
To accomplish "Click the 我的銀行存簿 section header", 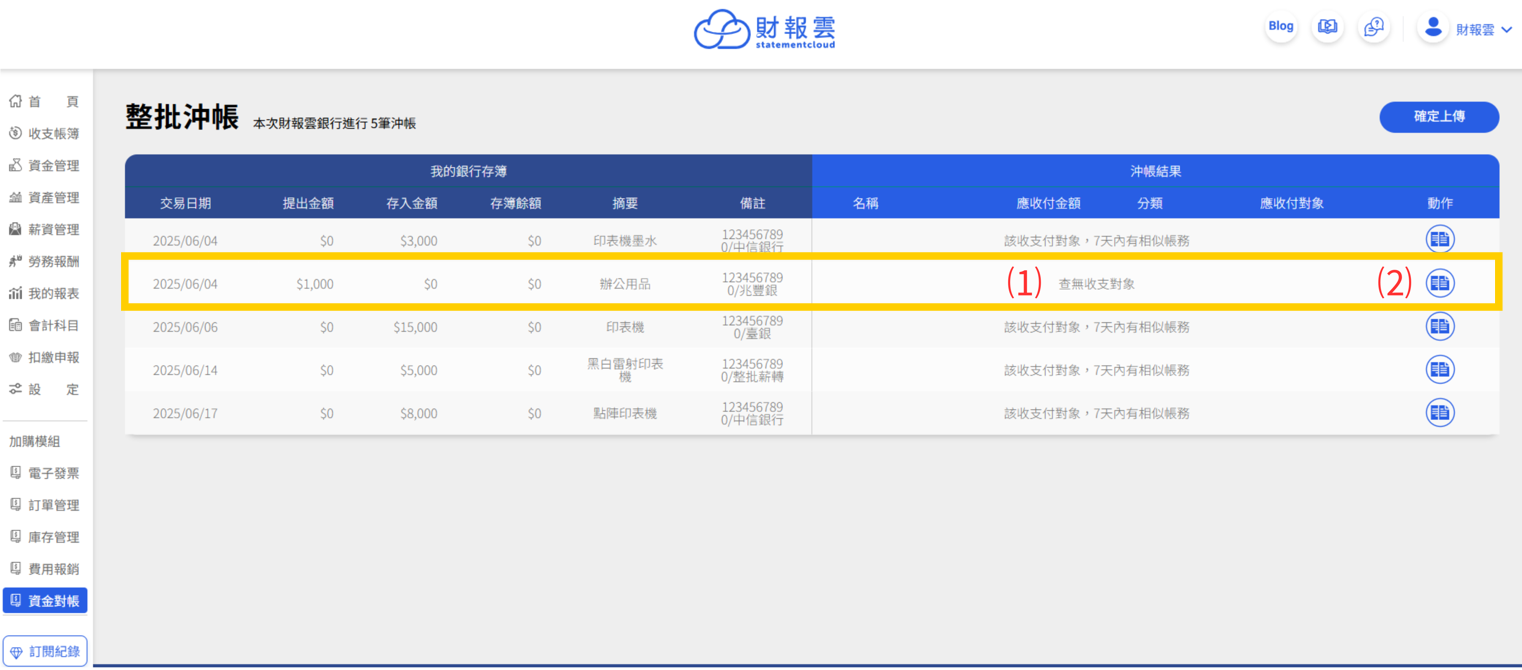I will pos(468,171).
